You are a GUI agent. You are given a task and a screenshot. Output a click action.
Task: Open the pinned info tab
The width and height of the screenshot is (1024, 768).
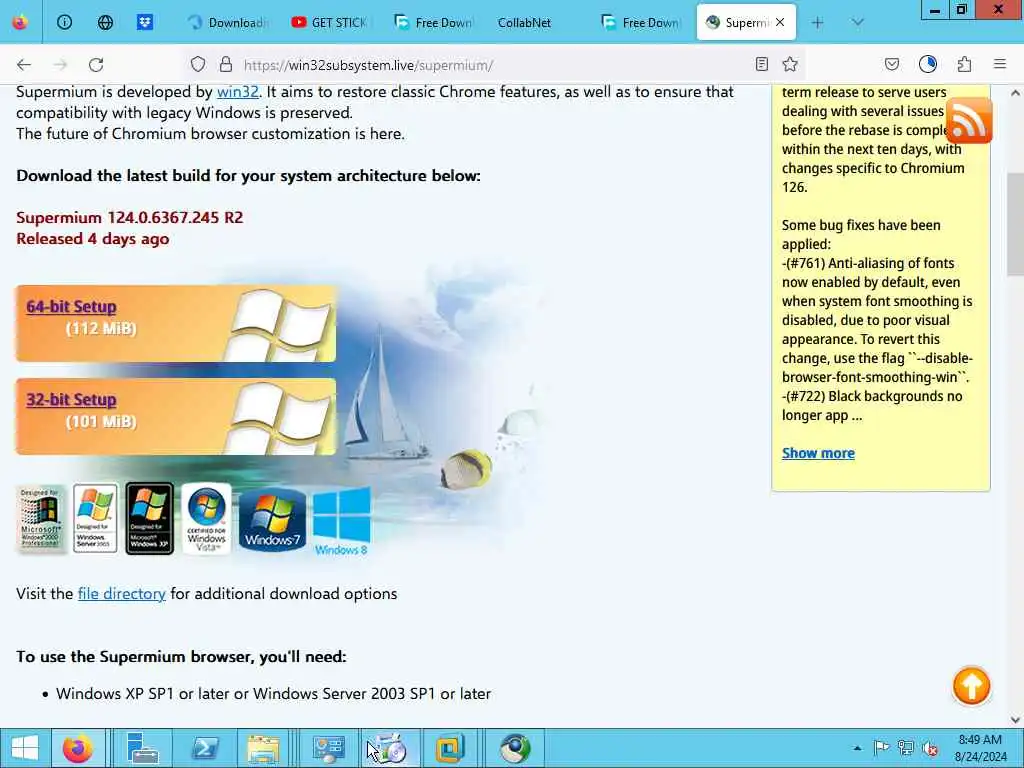point(64,22)
